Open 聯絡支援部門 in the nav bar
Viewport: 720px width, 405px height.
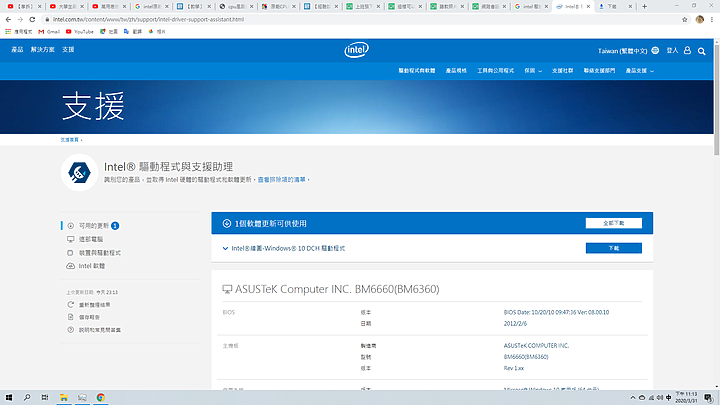[x=599, y=71]
